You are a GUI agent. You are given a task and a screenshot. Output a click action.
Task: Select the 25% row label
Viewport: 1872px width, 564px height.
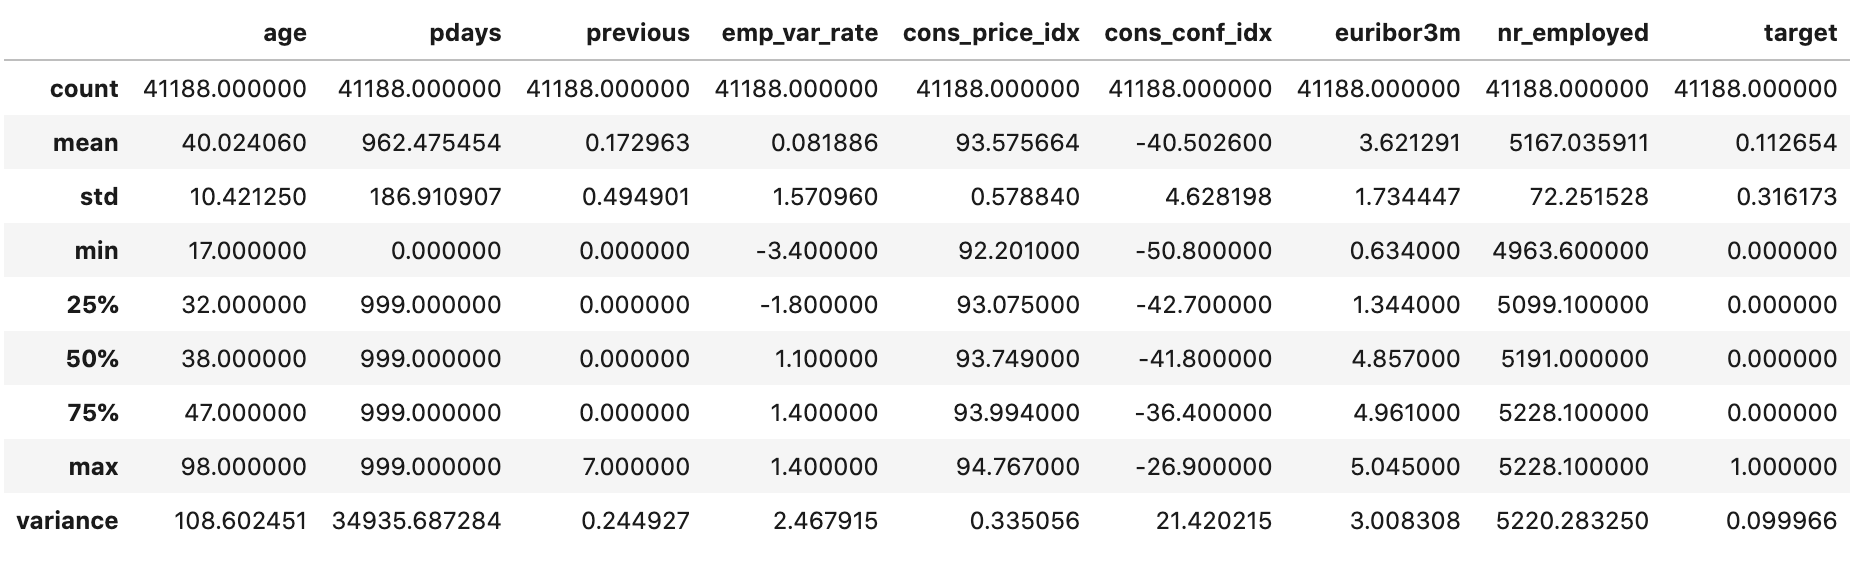pos(93,305)
